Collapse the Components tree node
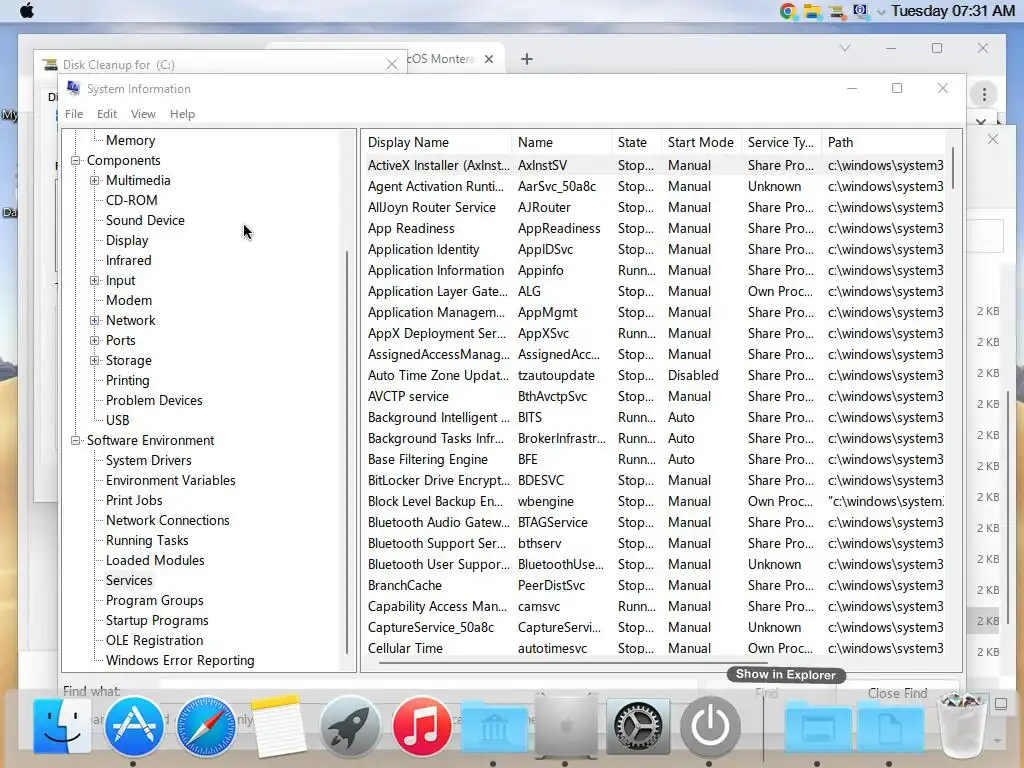Viewport: 1024px width, 768px height. pos(76,161)
